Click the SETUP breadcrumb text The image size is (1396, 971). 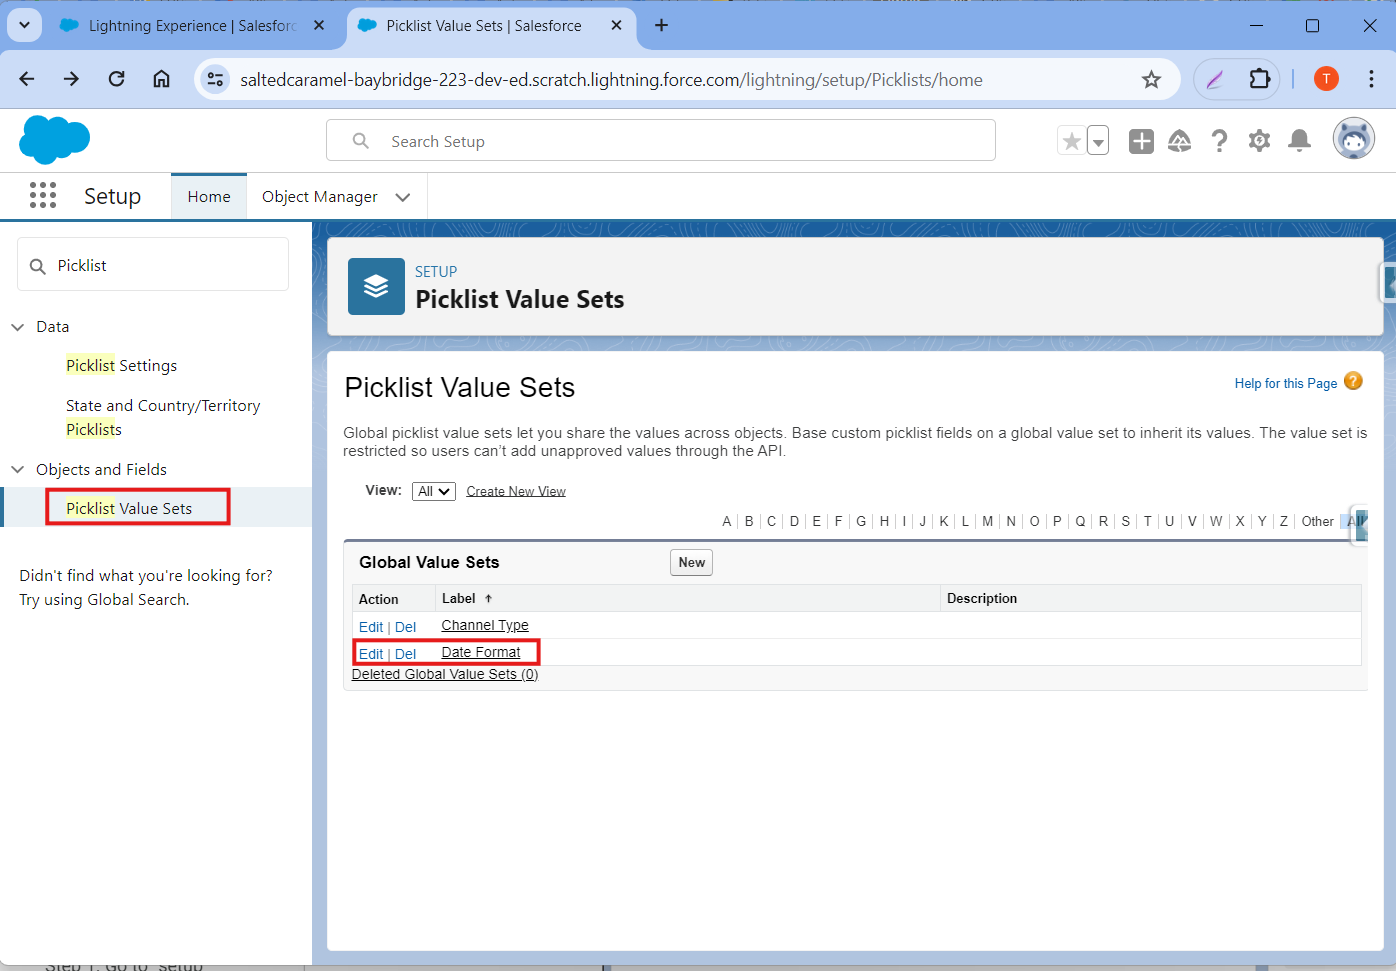point(436,272)
